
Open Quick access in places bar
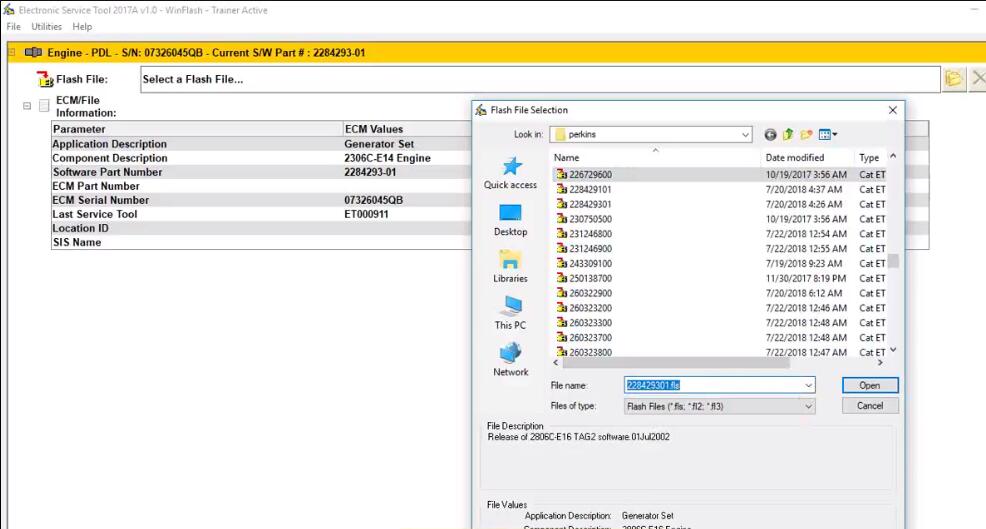(511, 173)
